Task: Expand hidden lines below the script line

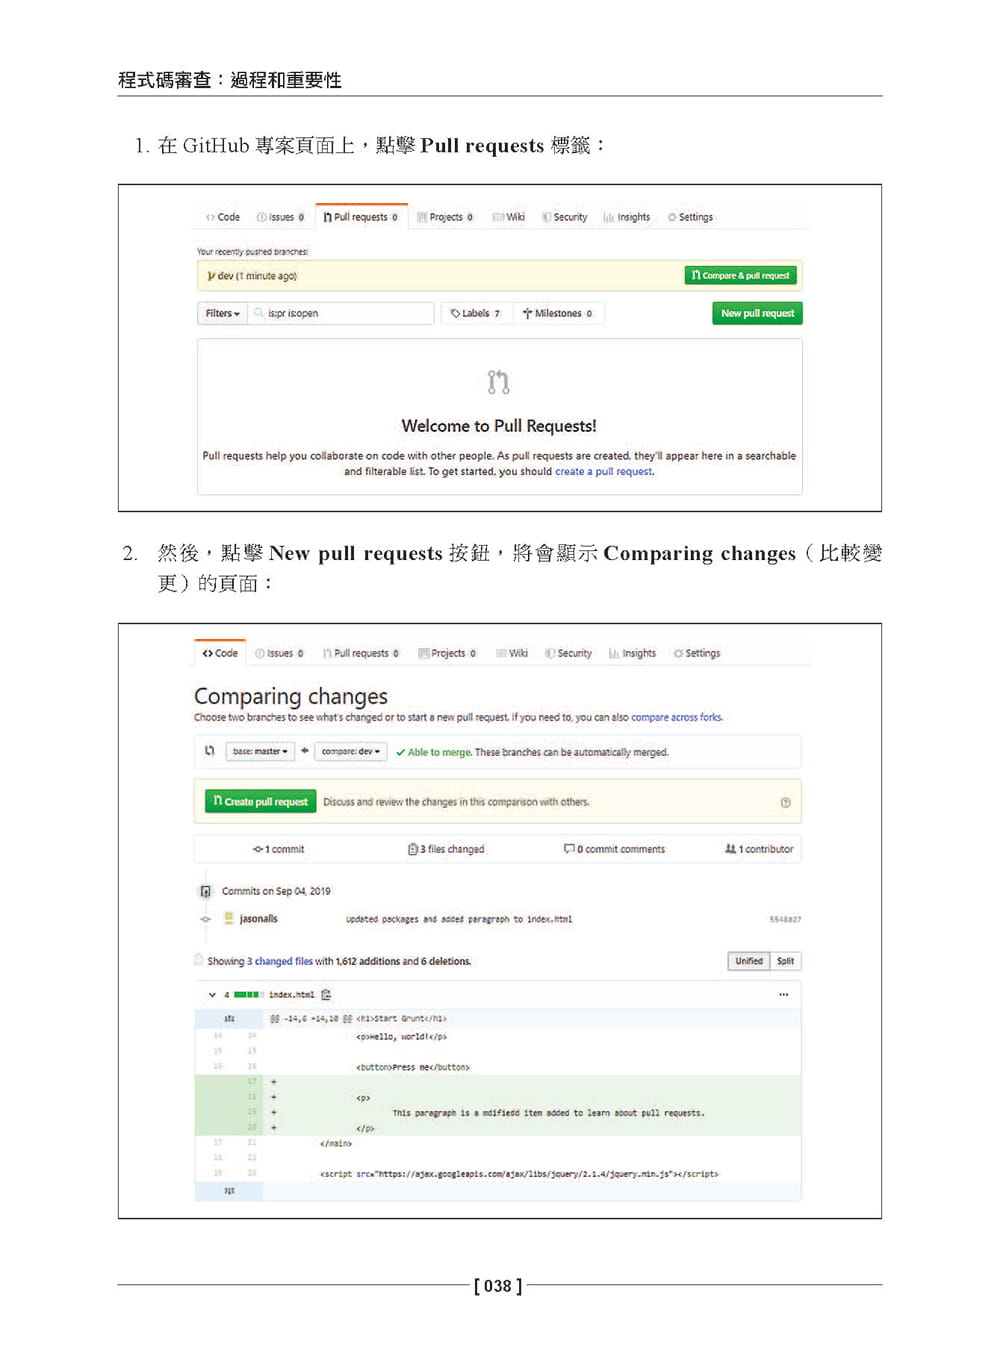Action: 229,1190
